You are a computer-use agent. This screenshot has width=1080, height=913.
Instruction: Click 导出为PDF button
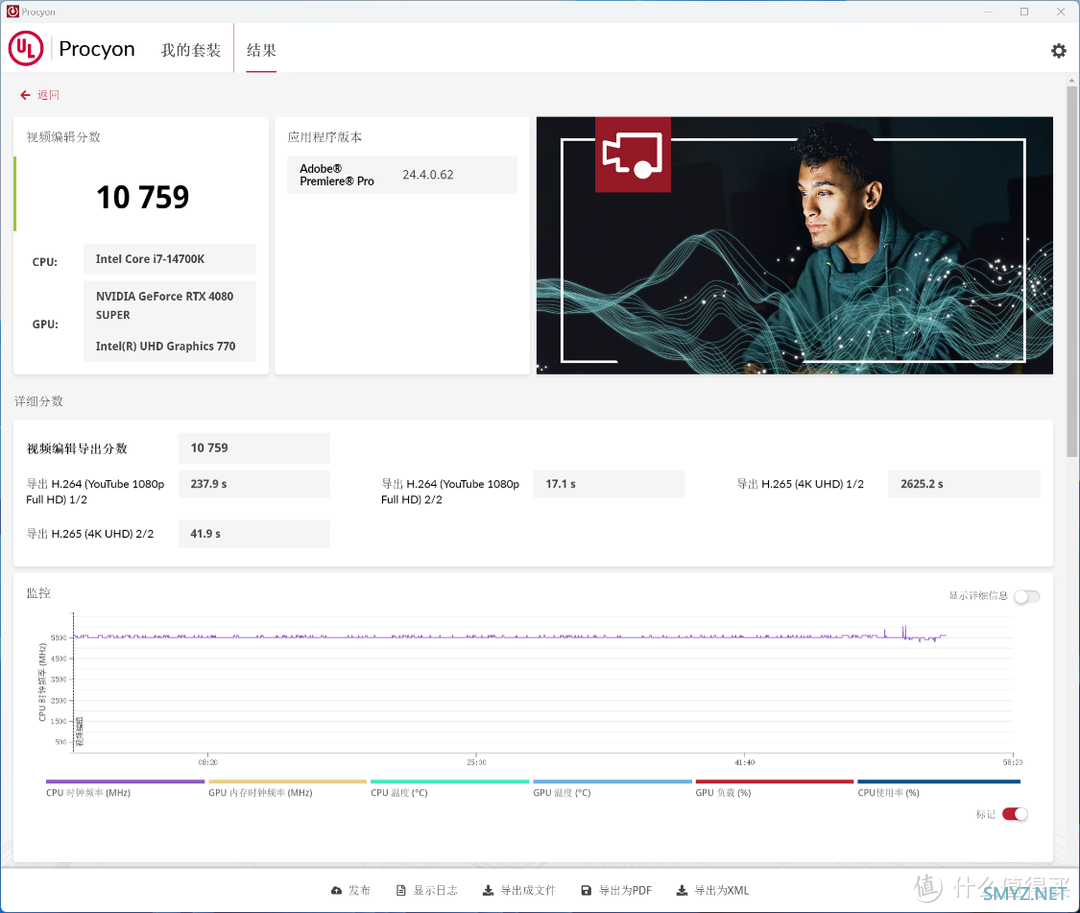616,890
